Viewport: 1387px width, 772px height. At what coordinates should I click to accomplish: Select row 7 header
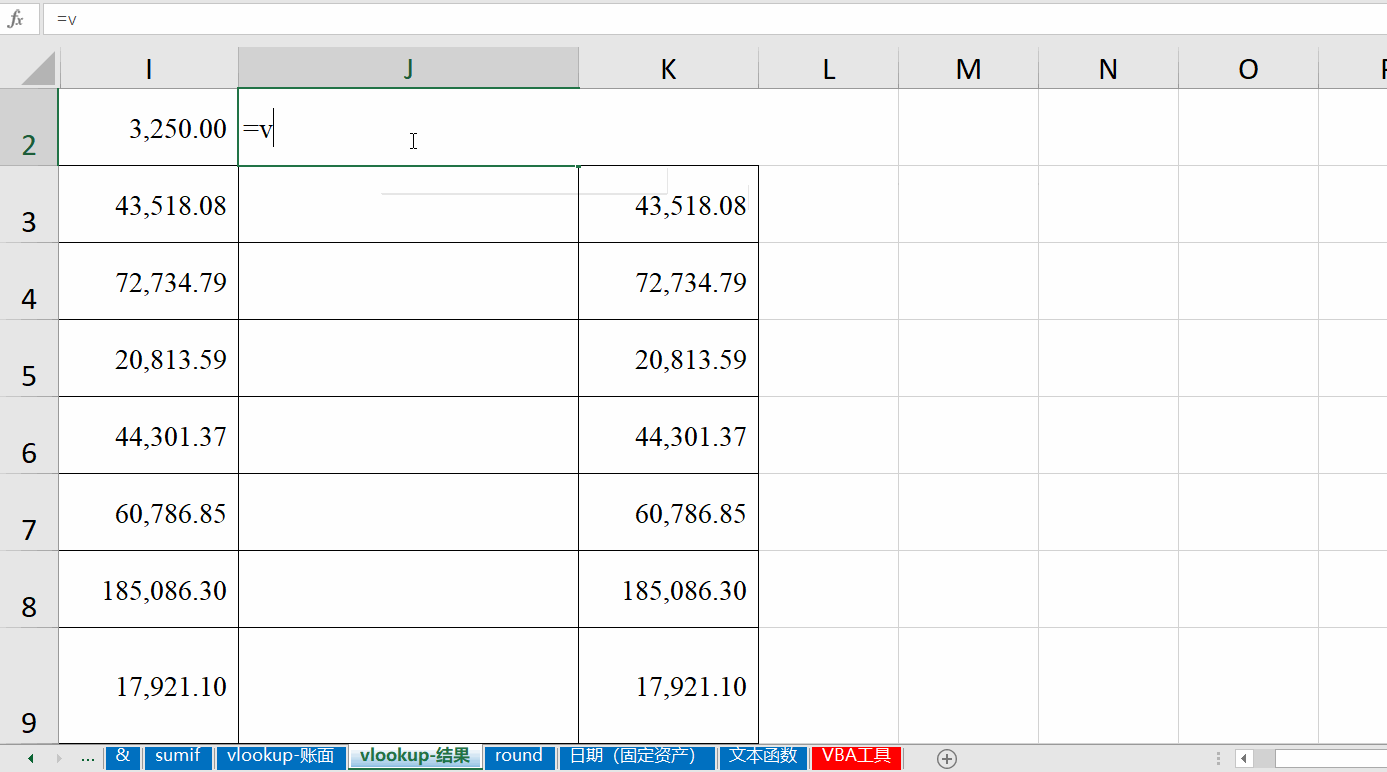pyautogui.click(x=29, y=512)
